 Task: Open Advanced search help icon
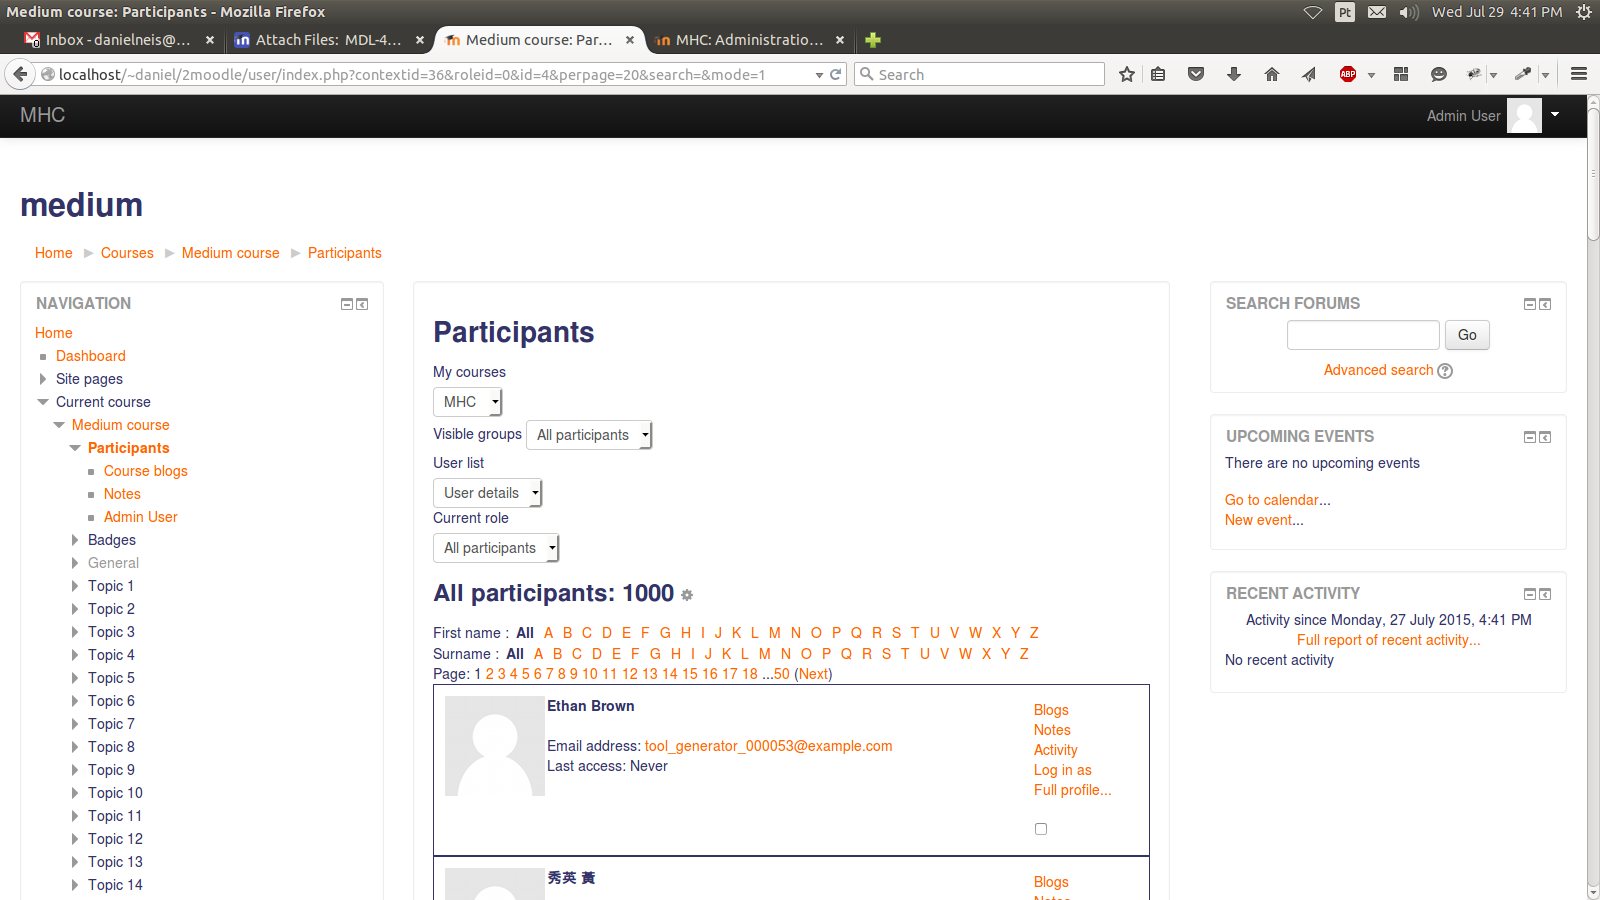click(x=1445, y=371)
